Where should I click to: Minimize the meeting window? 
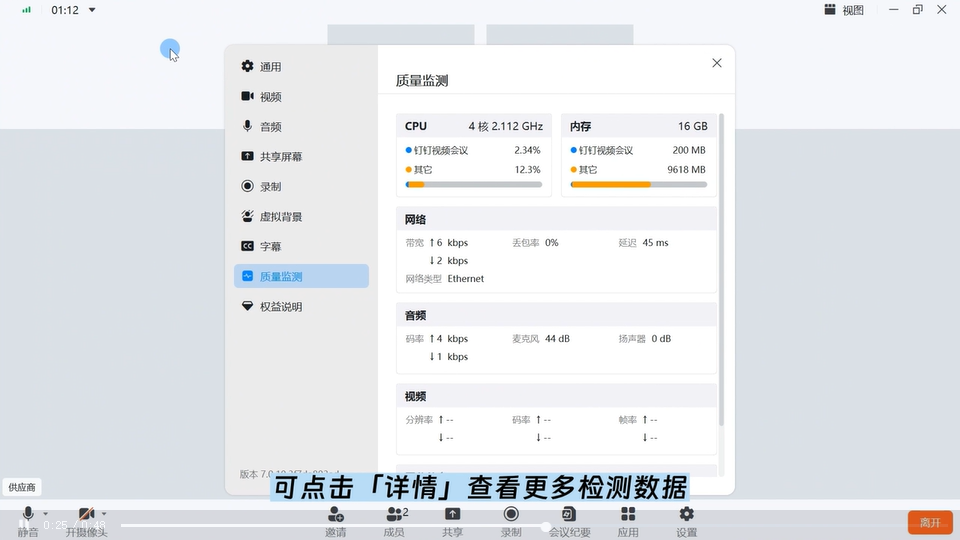(894, 10)
